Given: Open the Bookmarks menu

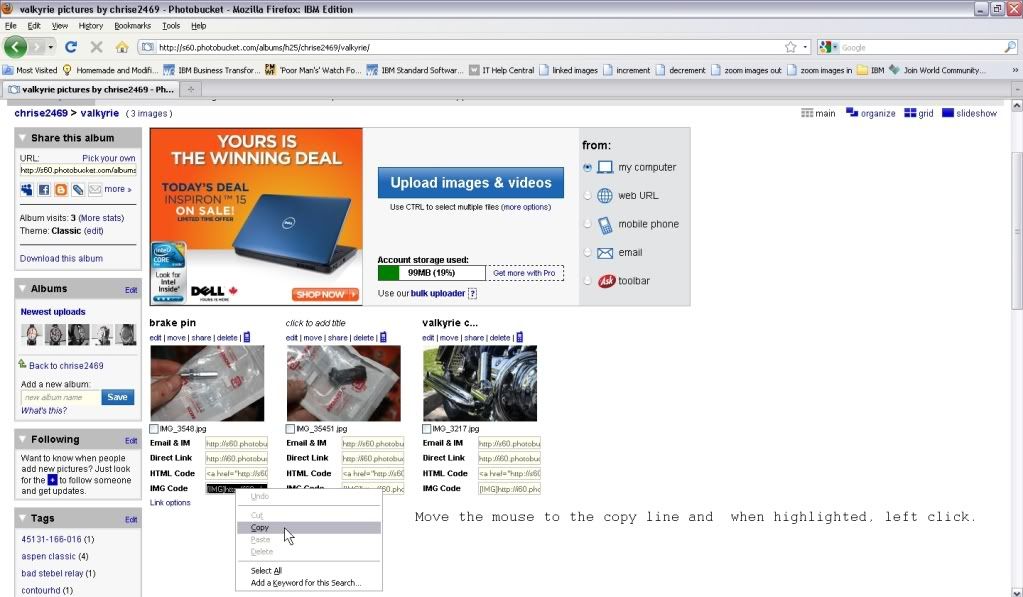Looking at the screenshot, I should [x=132, y=26].
